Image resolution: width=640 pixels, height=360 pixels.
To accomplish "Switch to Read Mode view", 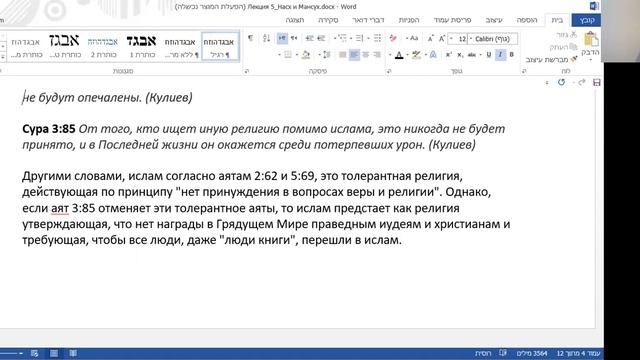I will [73, 353].
